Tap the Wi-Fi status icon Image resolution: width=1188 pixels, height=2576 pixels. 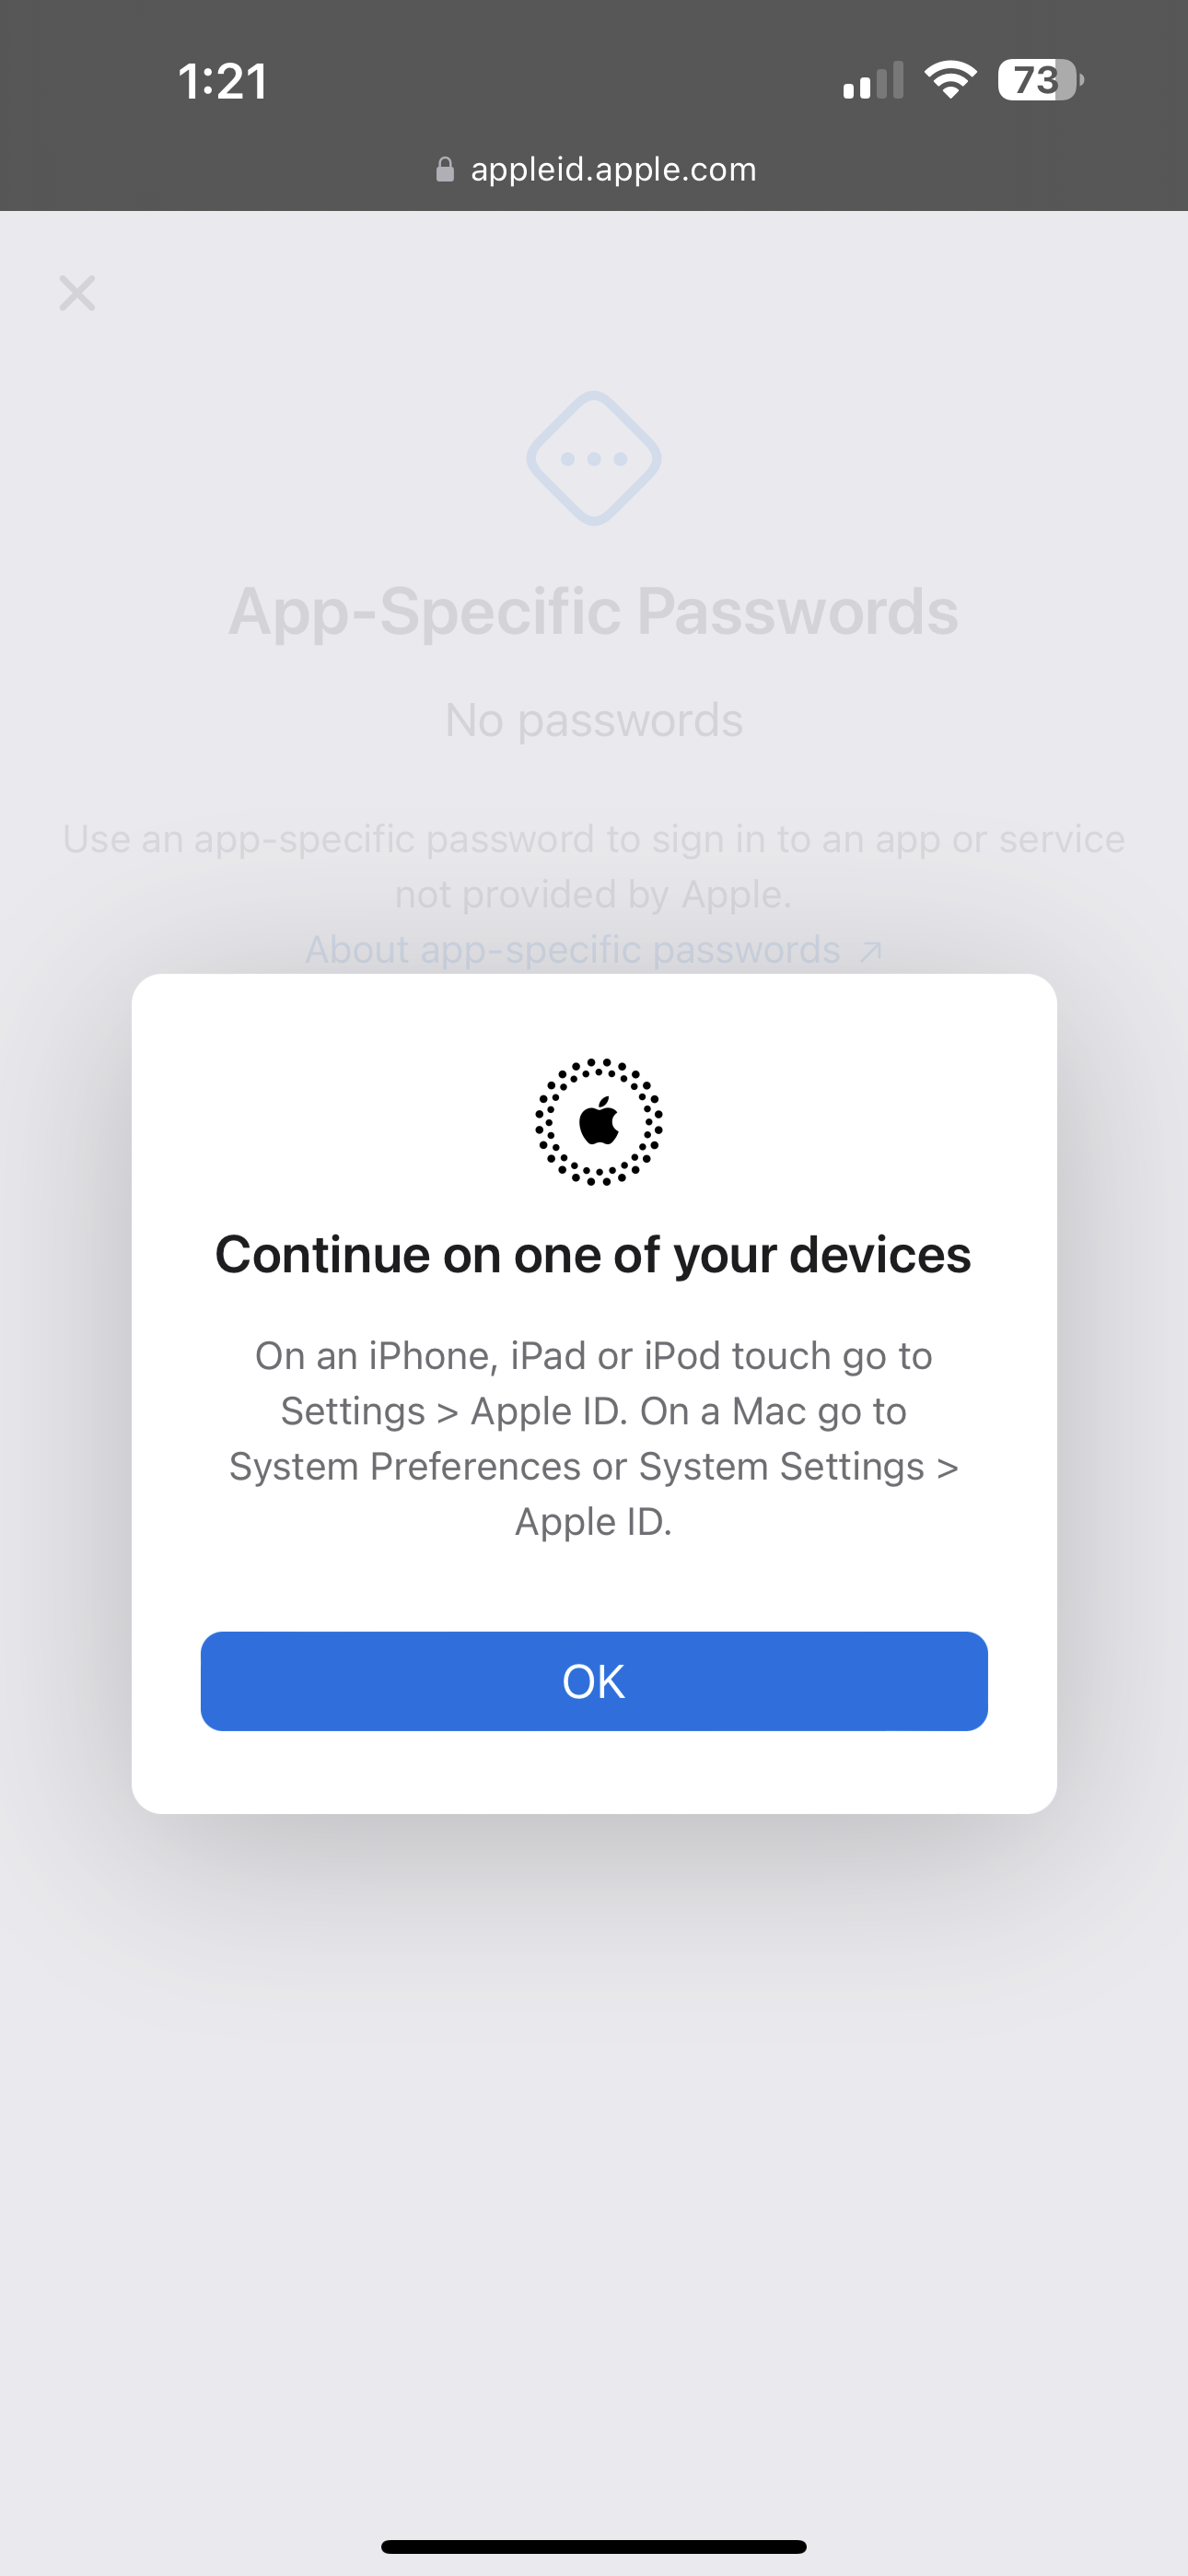point(950,79)
